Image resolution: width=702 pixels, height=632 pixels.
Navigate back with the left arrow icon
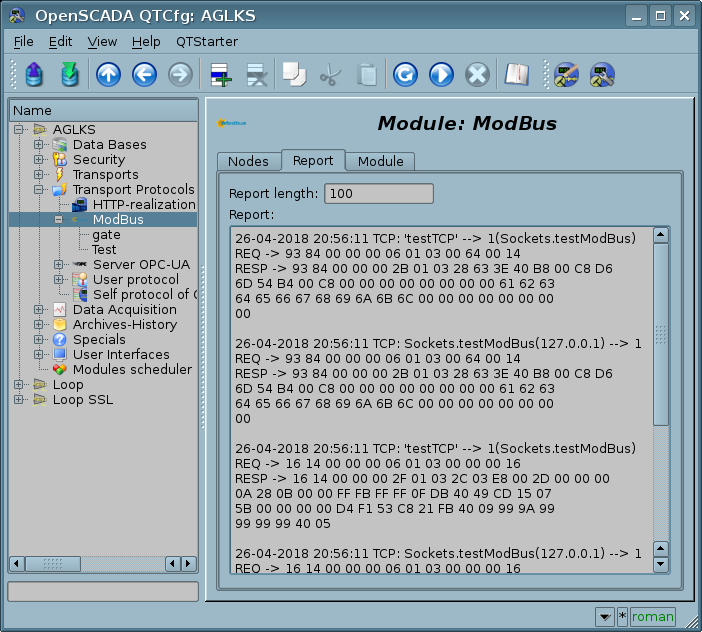[144, 75]
